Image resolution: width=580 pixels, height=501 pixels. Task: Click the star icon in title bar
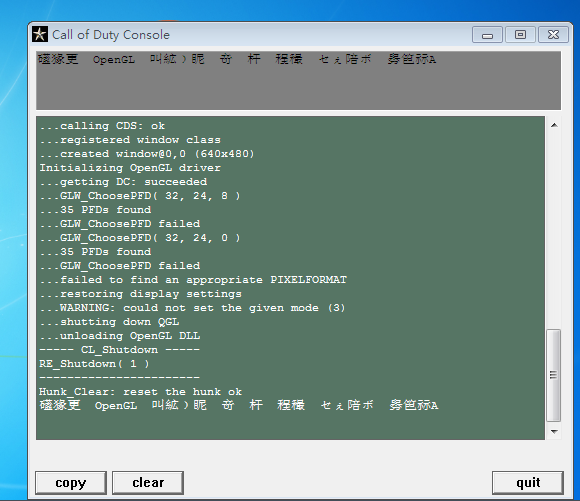40,34
